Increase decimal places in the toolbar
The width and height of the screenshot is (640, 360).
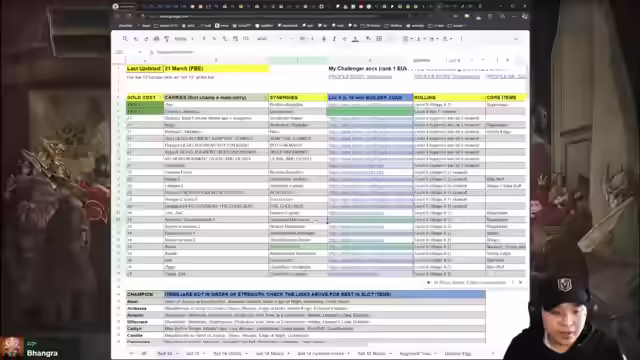tap(235, 39)
